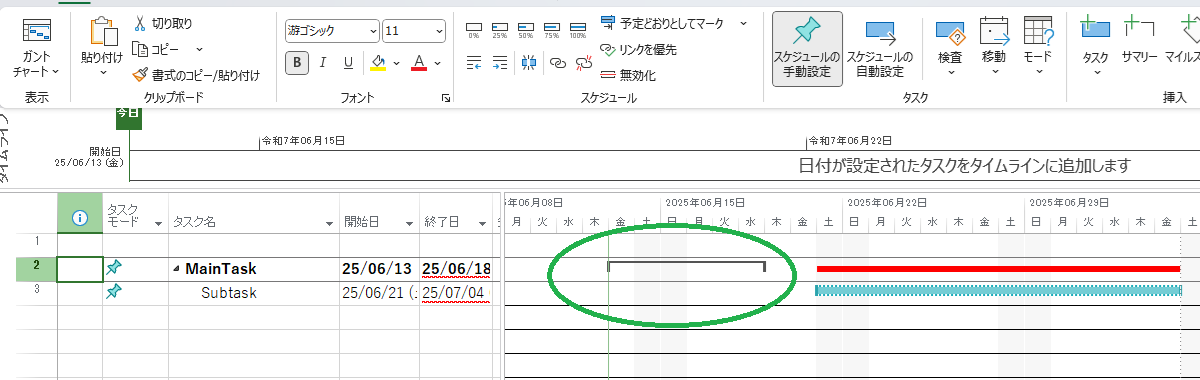Click Outdent task icon

coord(475,63)
